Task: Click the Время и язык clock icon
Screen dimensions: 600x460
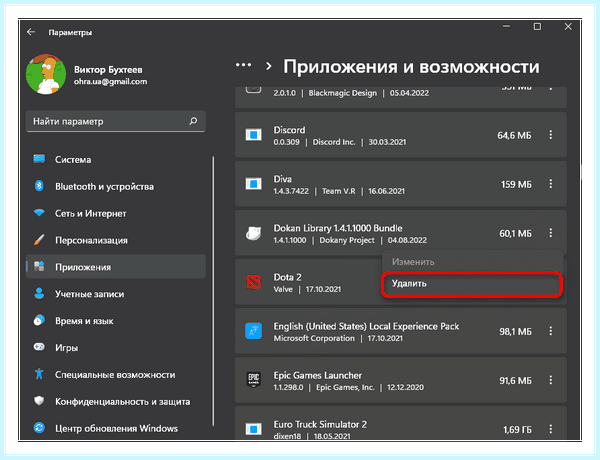Action: 39,320
